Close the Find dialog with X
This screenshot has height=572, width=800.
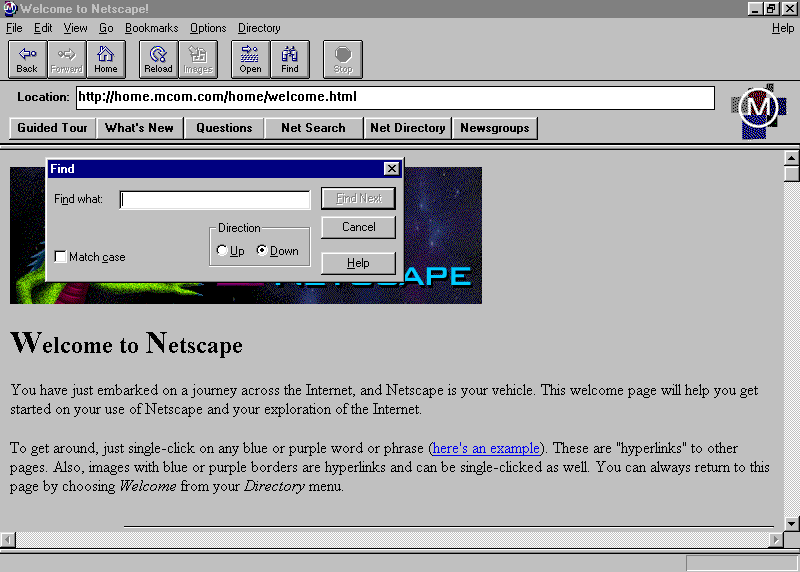(x=391, y=169)
